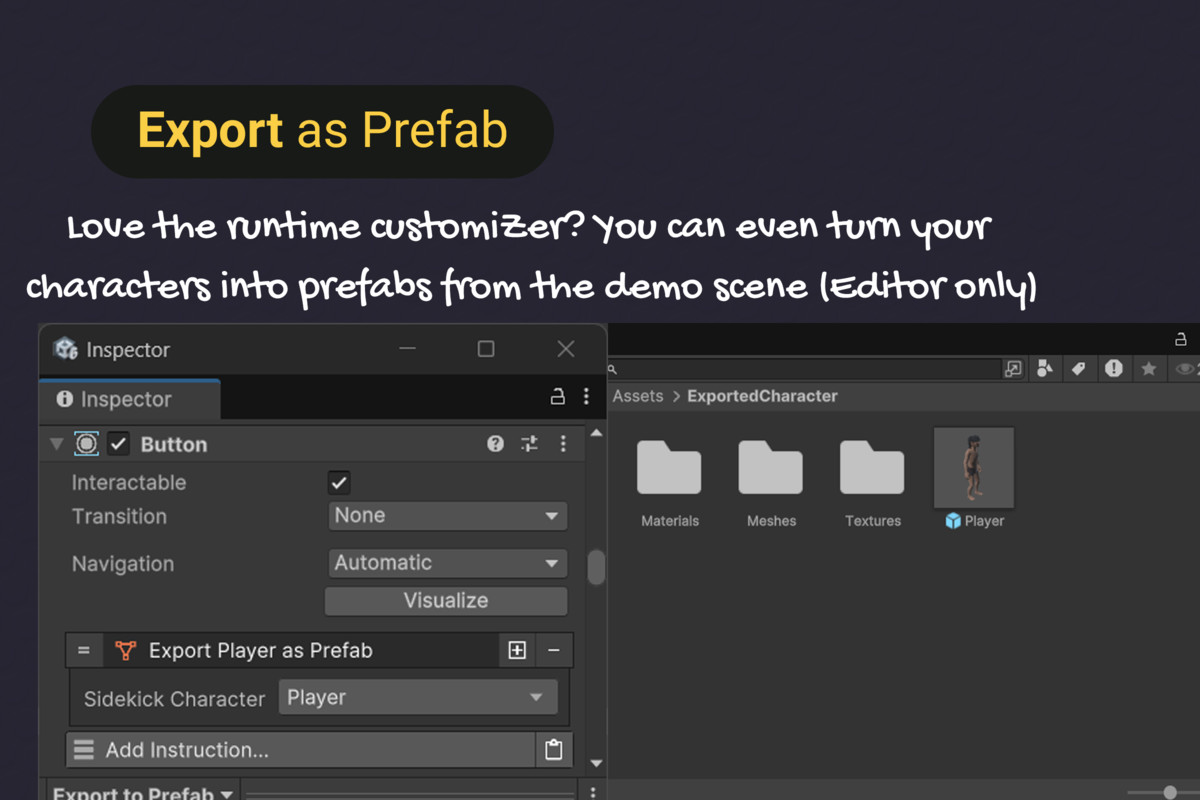Screen dimensions: 1200x800
Task: Open Button component presets
Action: [529, 443]
